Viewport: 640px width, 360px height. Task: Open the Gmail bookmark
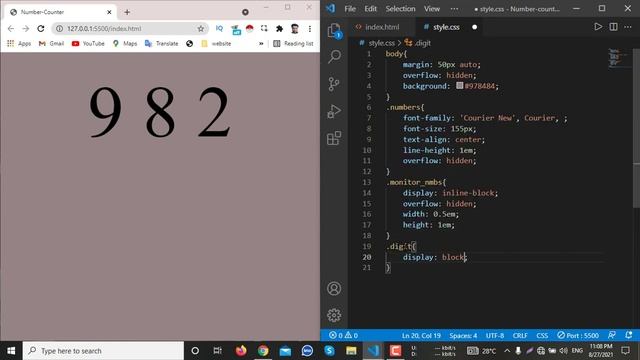51,43
